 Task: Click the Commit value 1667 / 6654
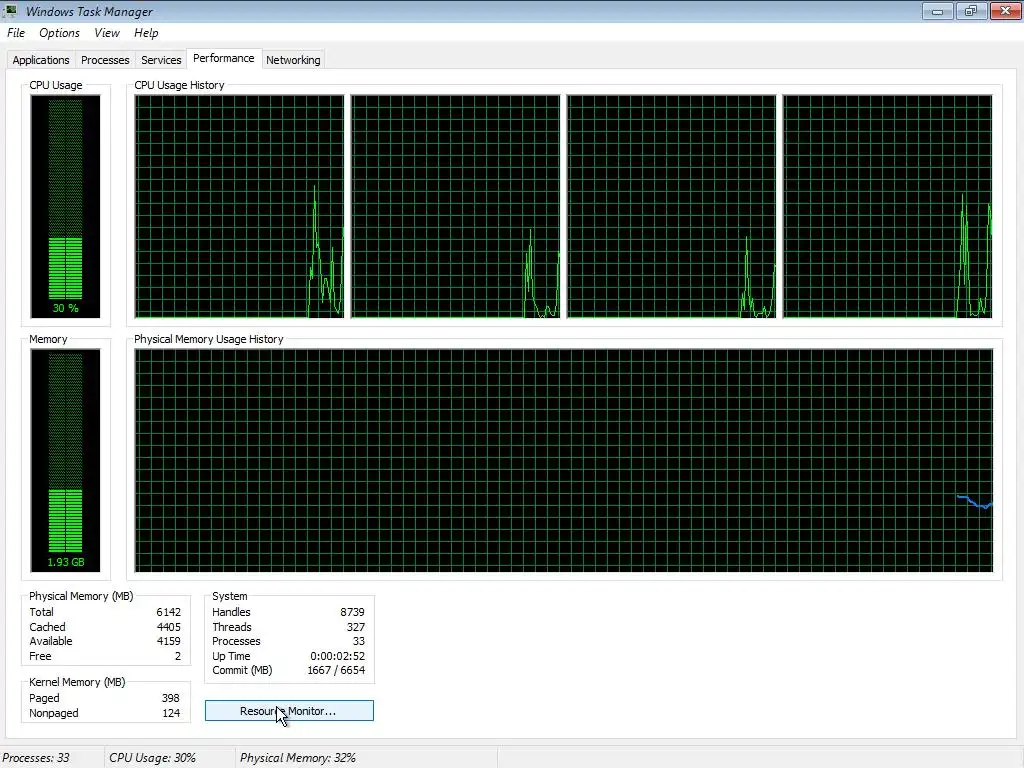(336, 670)
